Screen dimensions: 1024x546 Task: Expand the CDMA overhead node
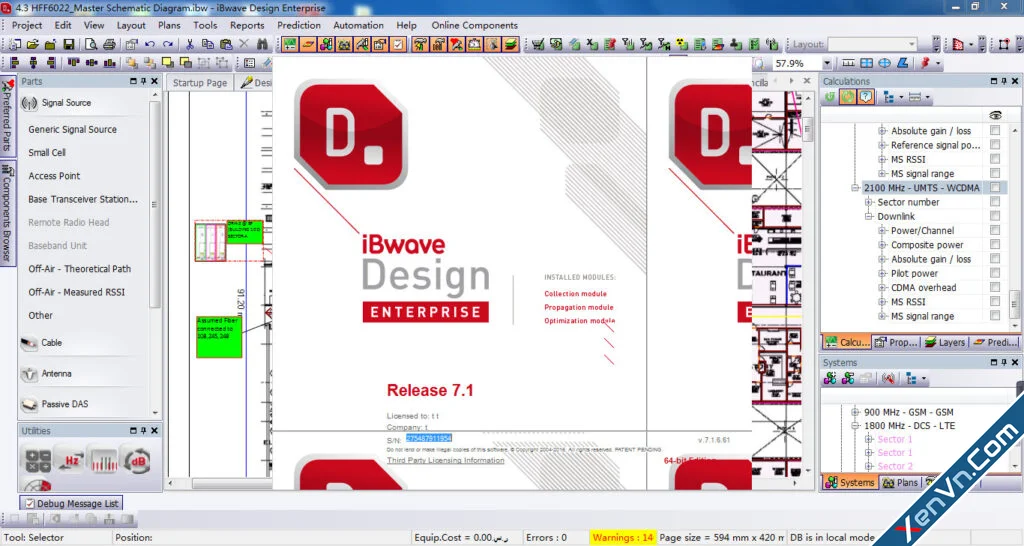[882, 287]
